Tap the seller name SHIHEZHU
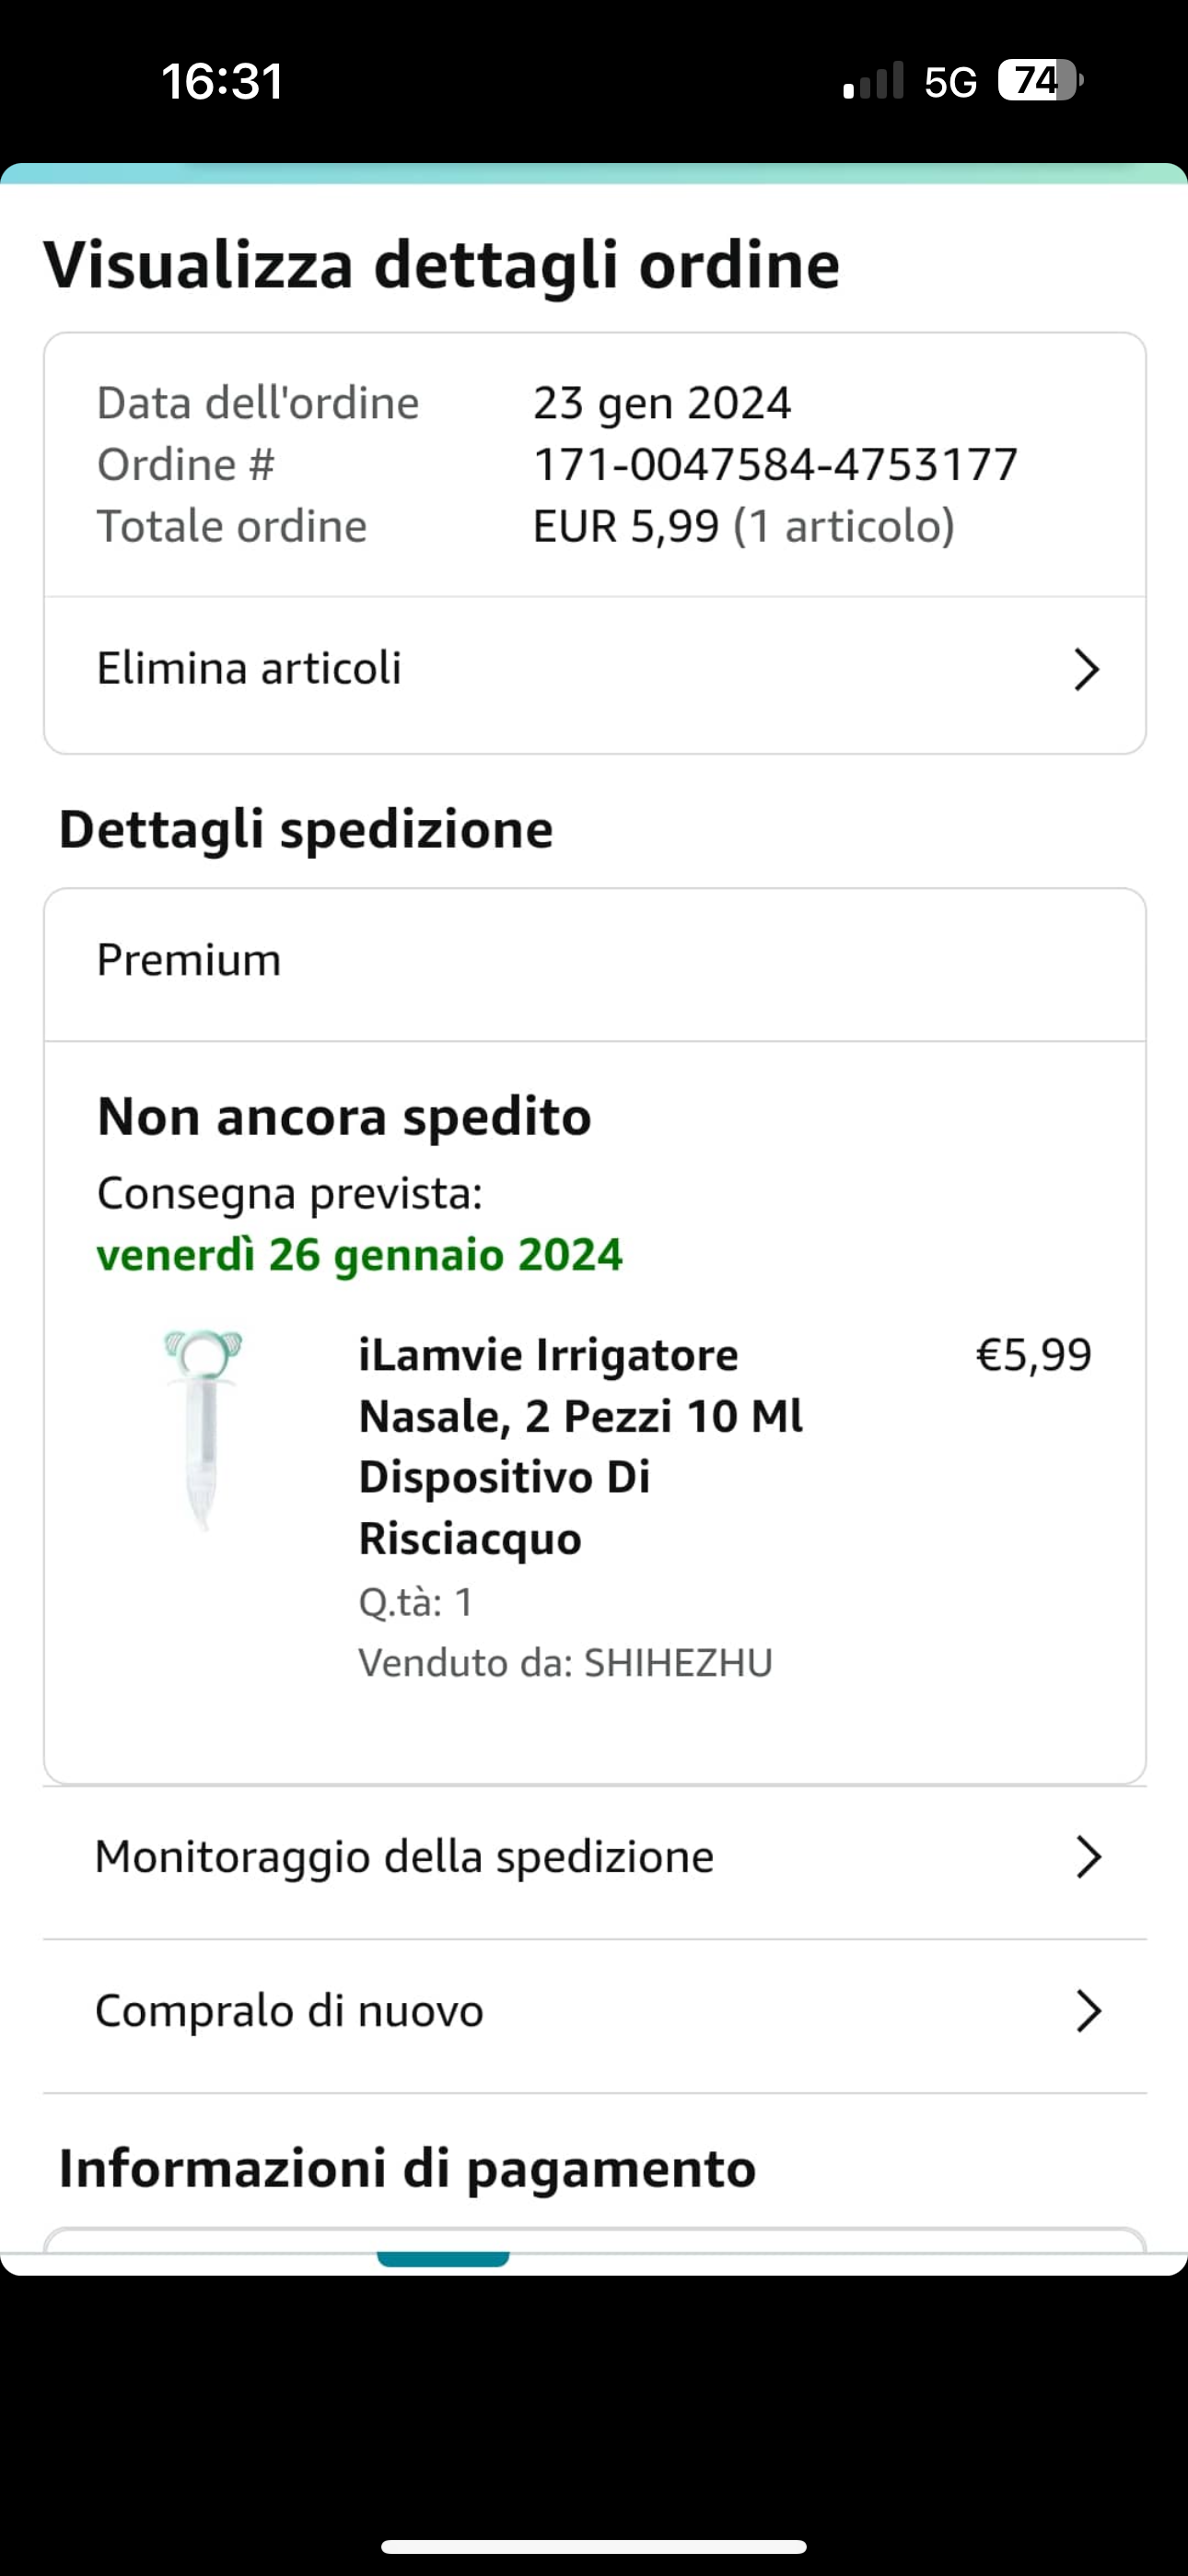 pos(678,1663)
